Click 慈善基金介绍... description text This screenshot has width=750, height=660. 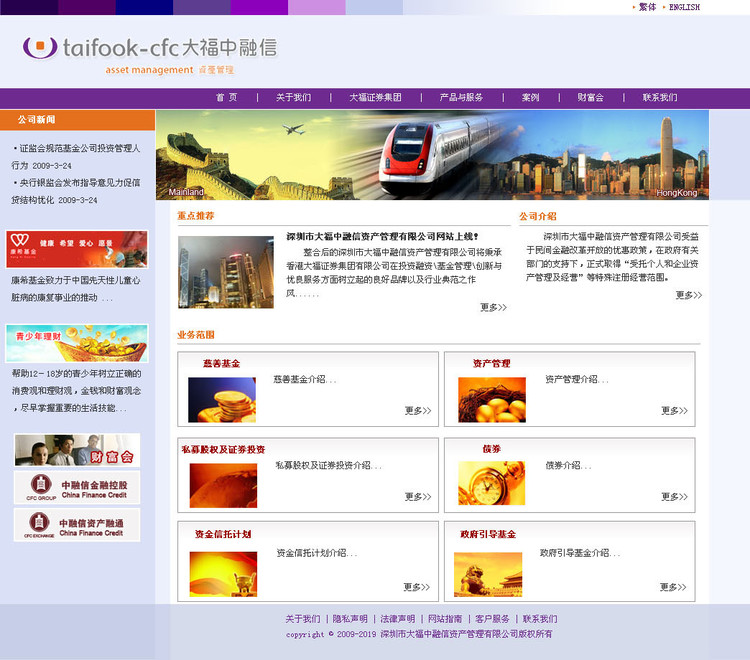tap(305, 379)
